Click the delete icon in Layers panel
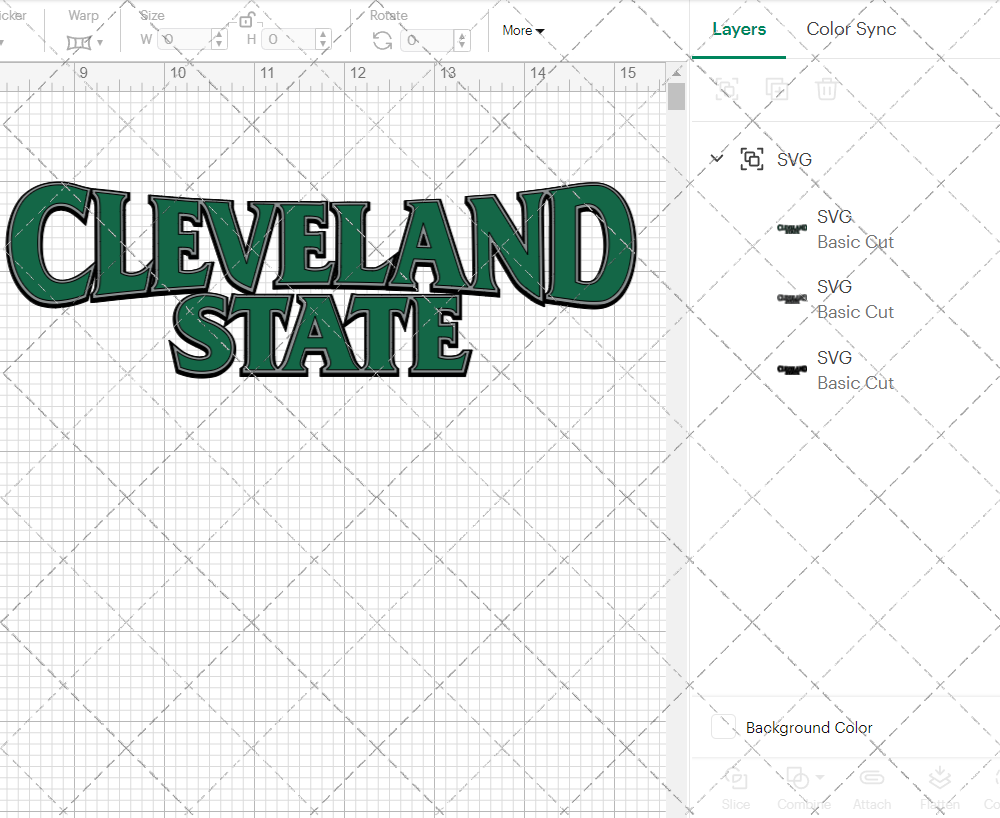The width and height of the screenshot is (1000, 818). click(x=826, y=89)
